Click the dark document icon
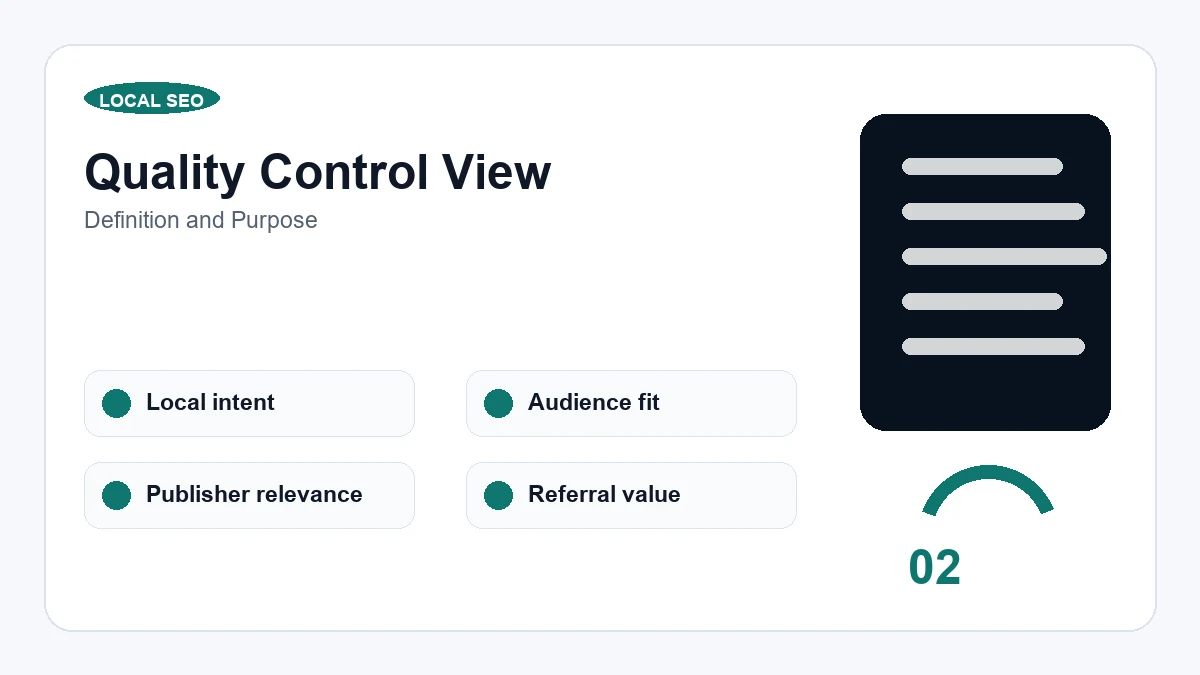Screen dimensions: 1200x675 pyautogui.click(x=985, y=272)
